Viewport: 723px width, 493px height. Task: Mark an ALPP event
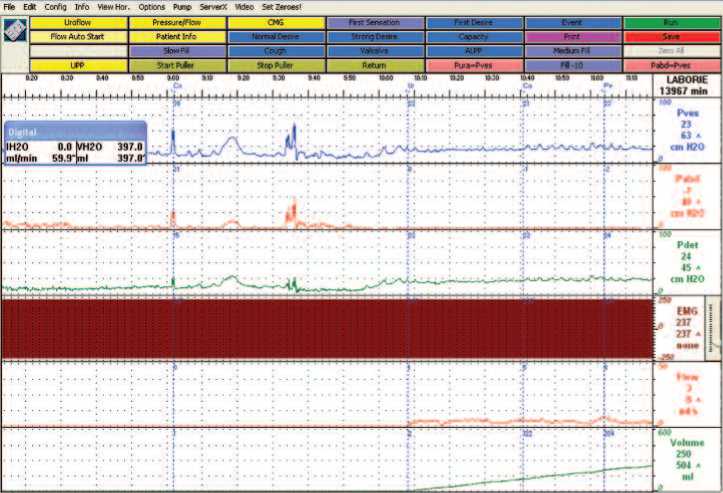pyautogui.click(x=474, y=51)
